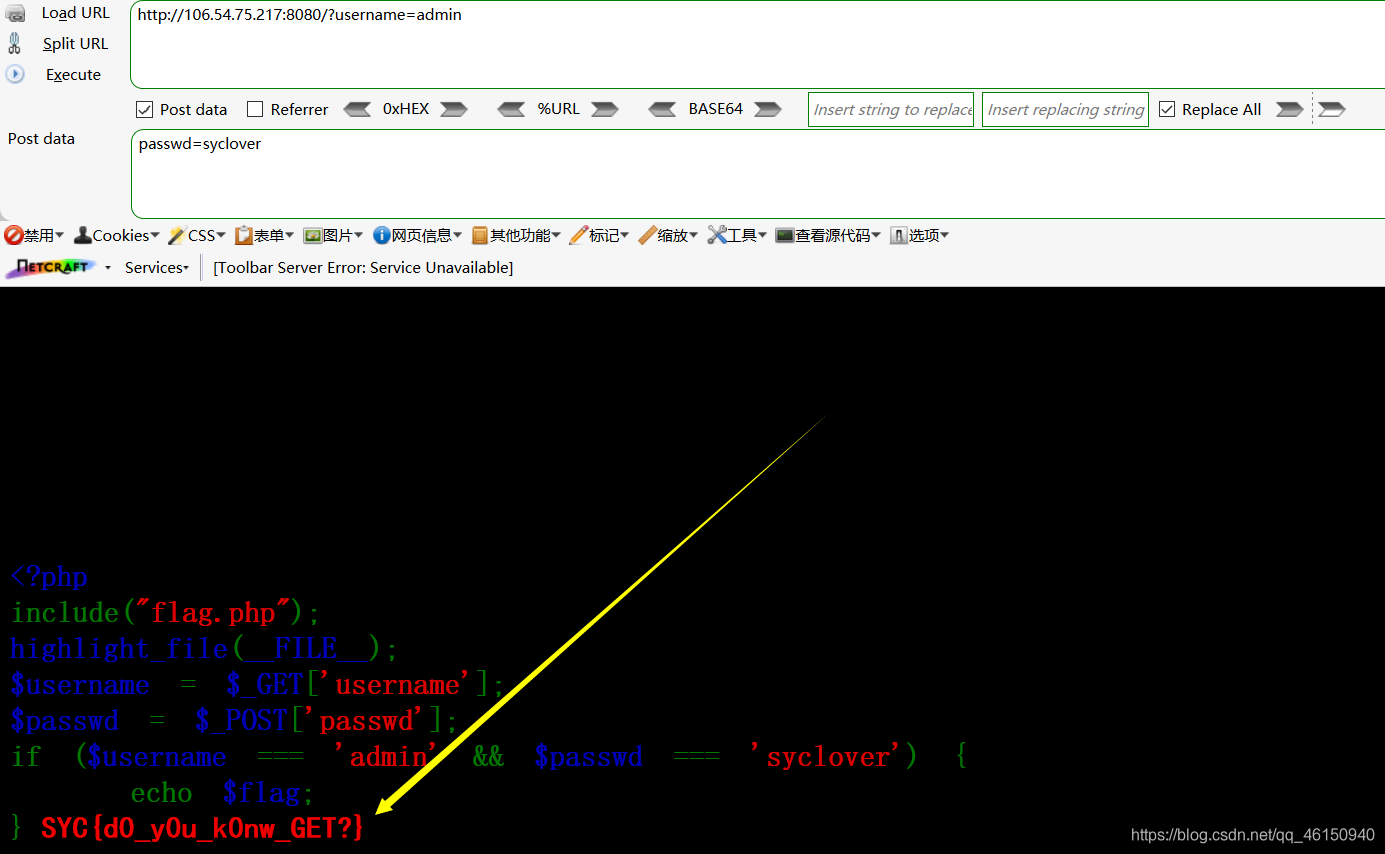Click the 缩放 ruler icon
The image size is (1385, 854).
(647, 235)
